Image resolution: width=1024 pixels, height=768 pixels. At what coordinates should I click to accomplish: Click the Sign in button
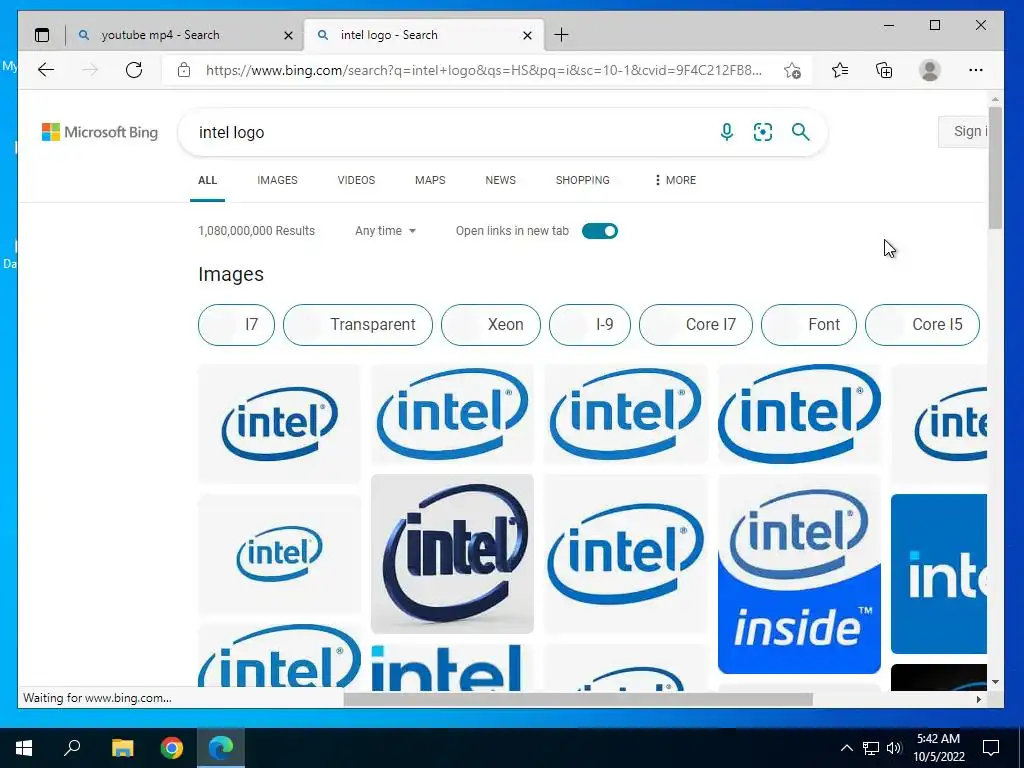tap(963, 132)
